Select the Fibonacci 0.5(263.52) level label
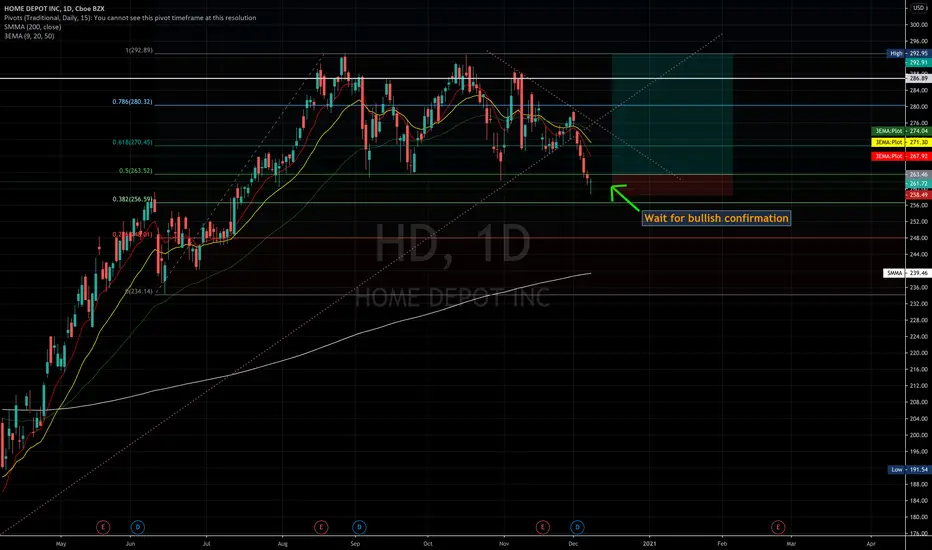 [x=136, y=171]
